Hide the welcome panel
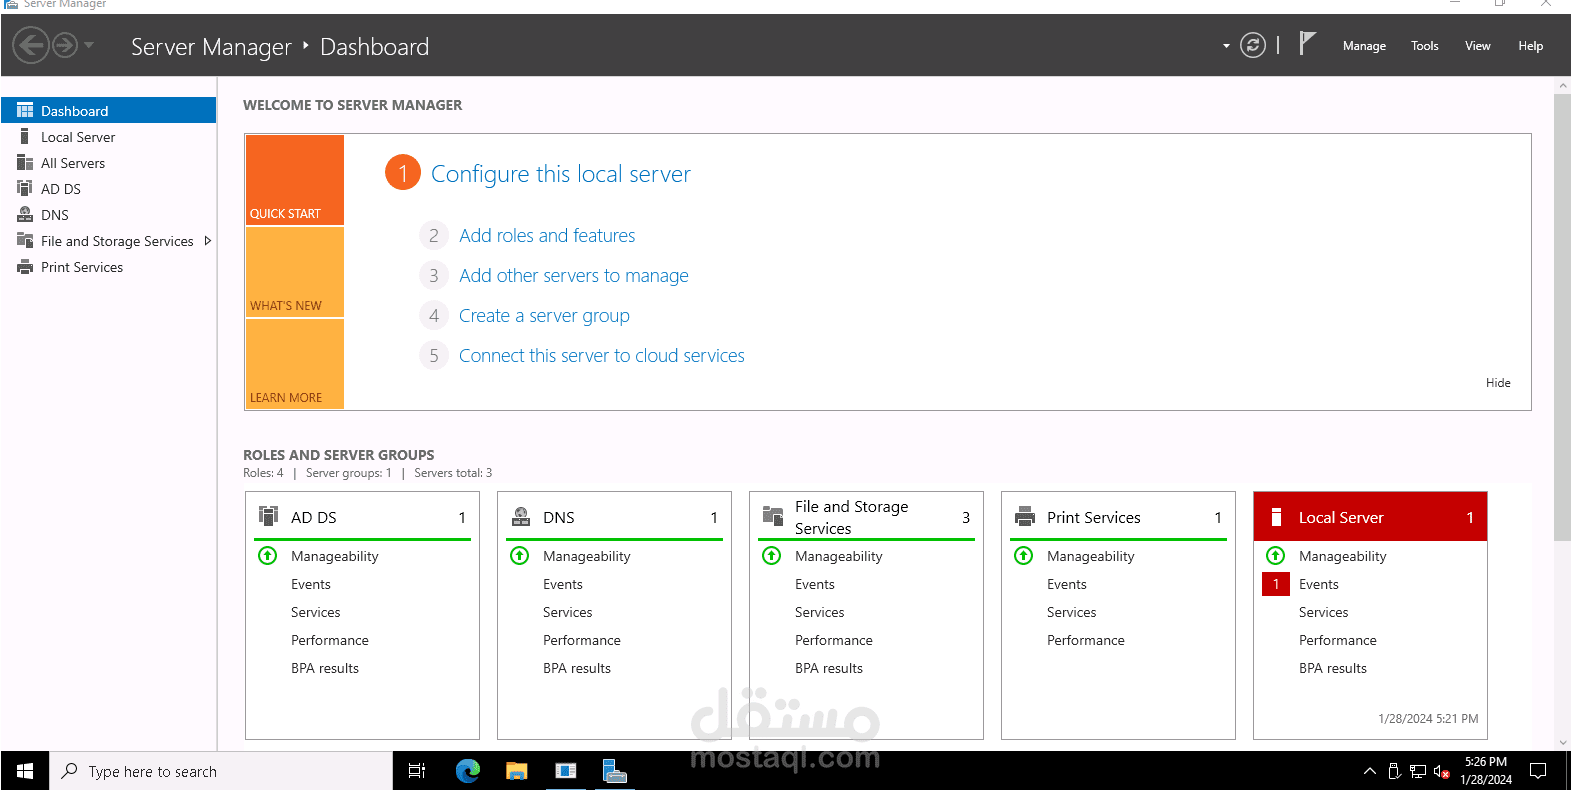The height and width of the screenshot is (790, 1571). pyautogui.click(x=1498, y=383)
